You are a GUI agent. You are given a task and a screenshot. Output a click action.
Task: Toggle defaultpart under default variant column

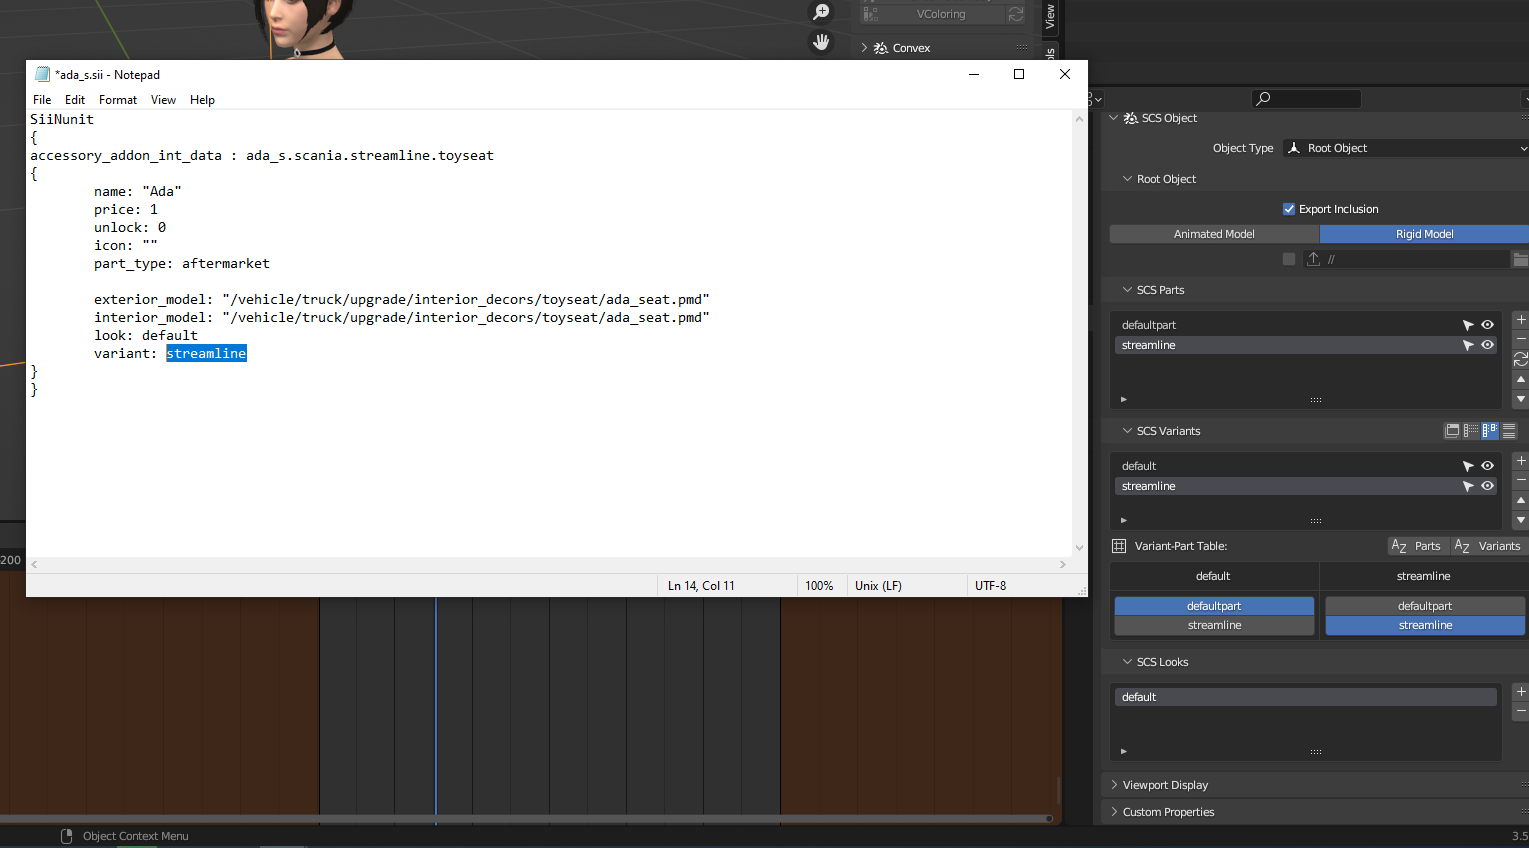click(1214, 606)
